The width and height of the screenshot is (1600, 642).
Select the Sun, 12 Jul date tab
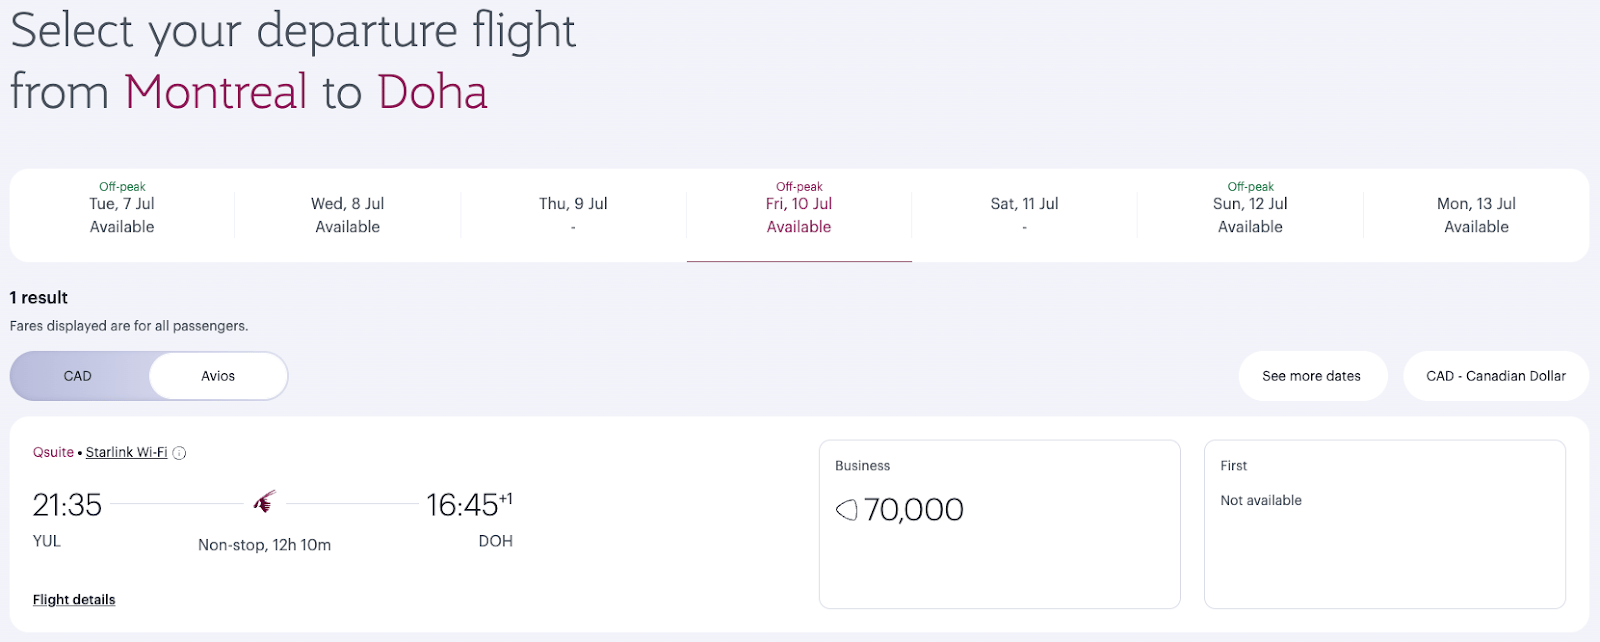1250,215
